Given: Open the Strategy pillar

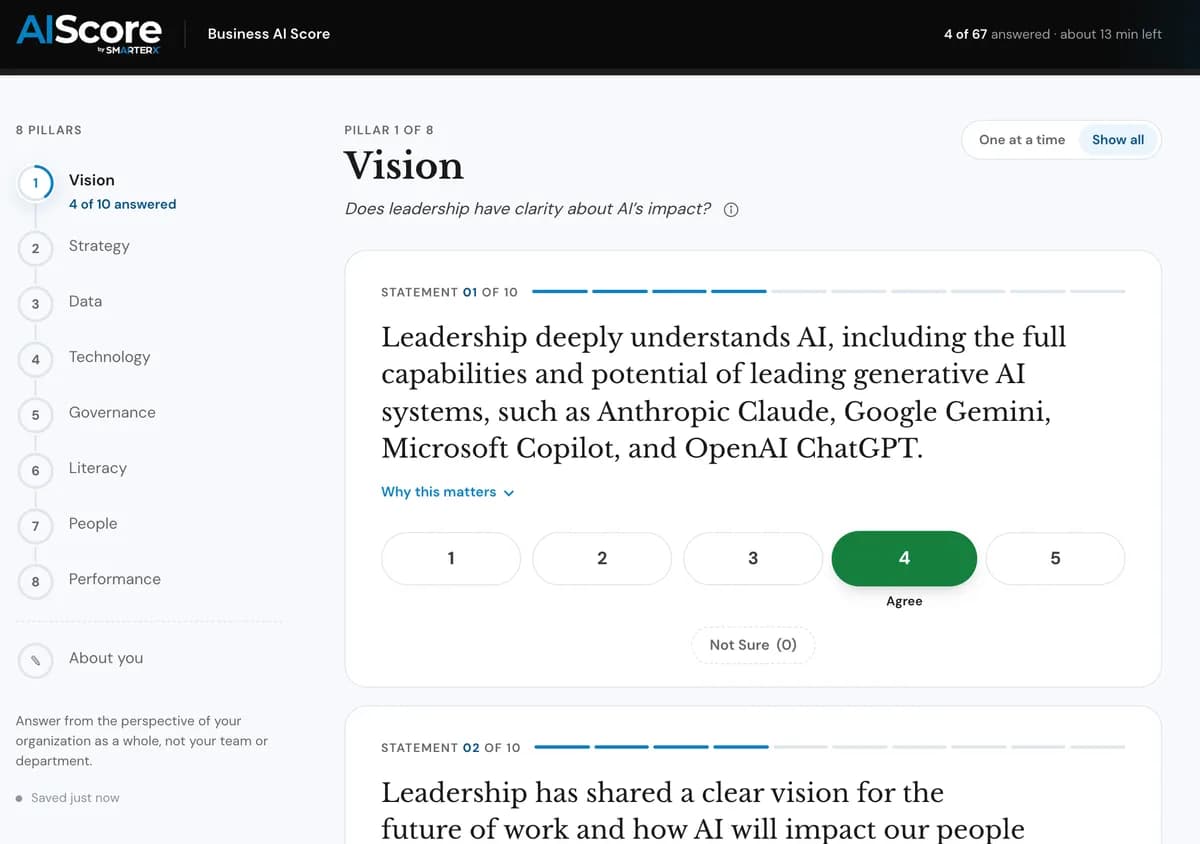Looking at the screenshot, I should click(x=99, y=246).
